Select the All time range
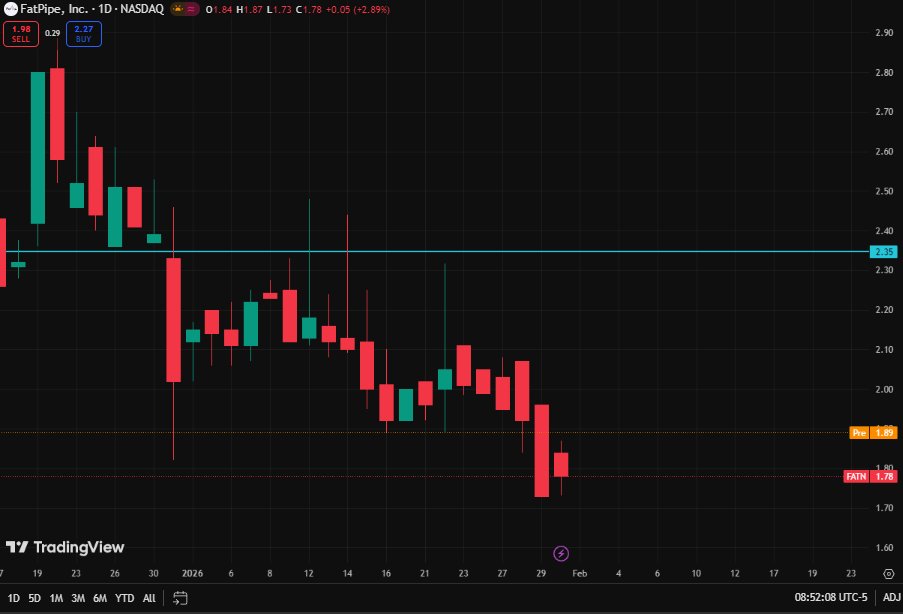 [149, 598]
